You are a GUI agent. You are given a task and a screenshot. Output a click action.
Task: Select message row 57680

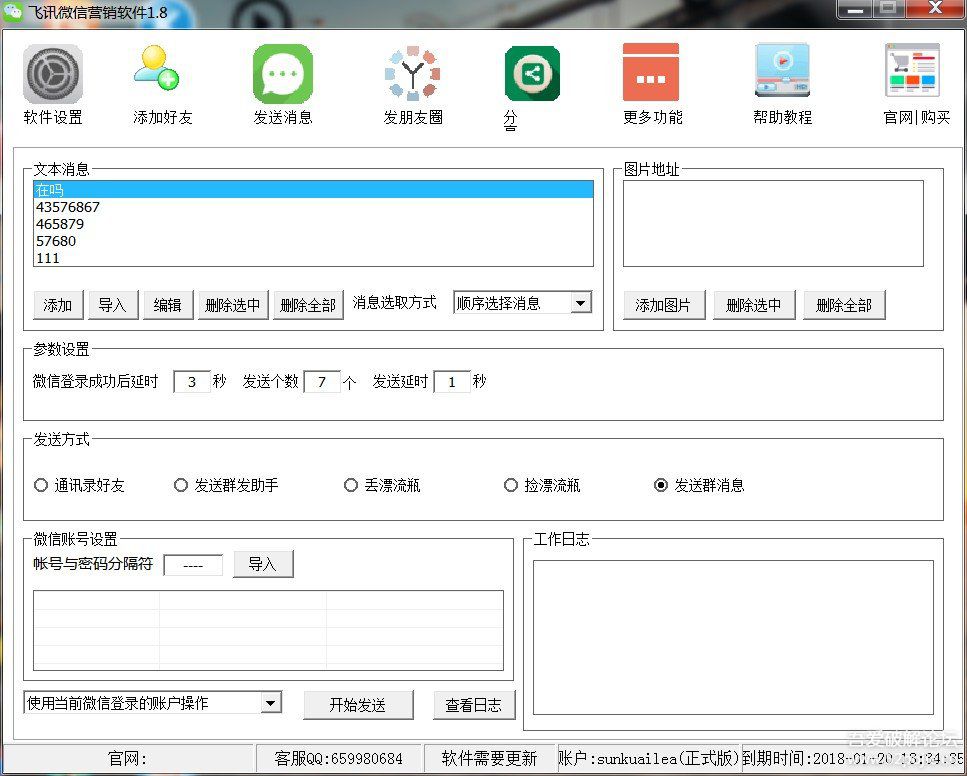point(313,241)
